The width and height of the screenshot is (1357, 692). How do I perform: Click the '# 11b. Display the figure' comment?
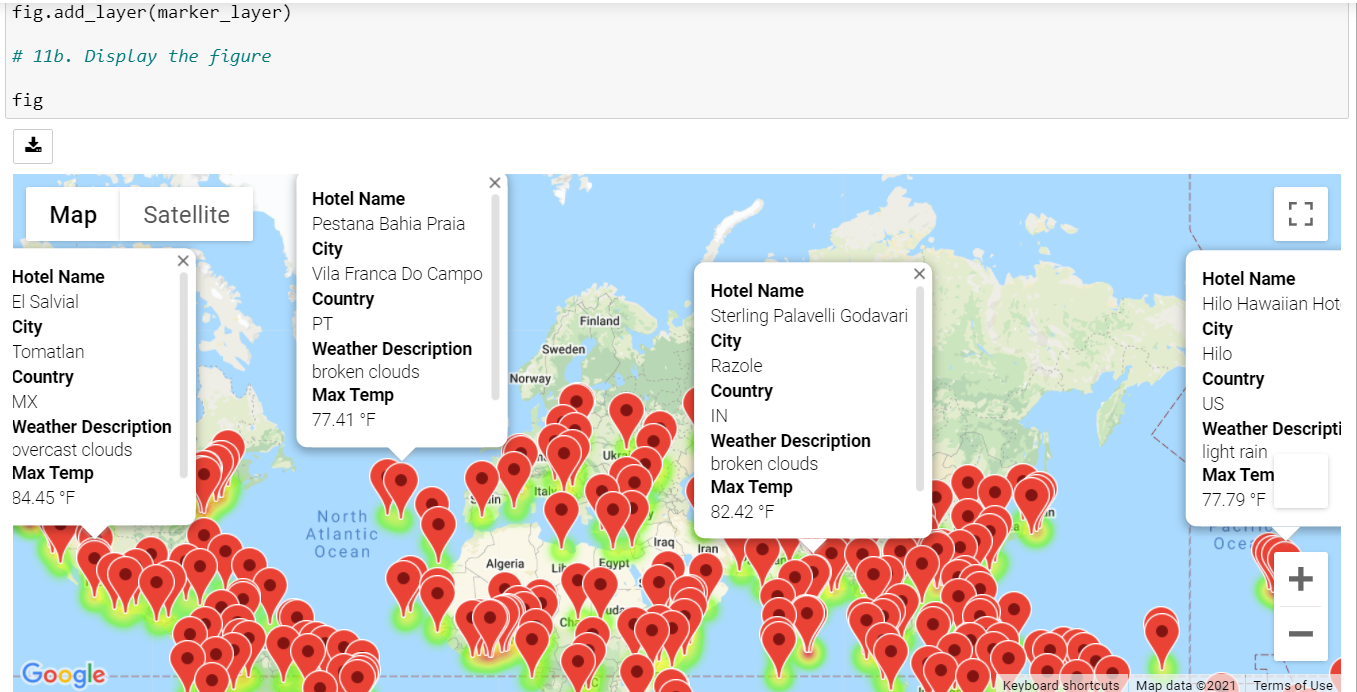[141, 56]
